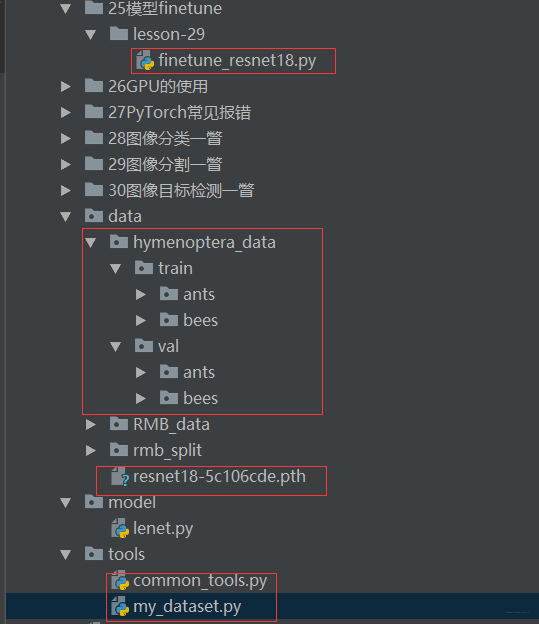Click the lenet.py Python file icon

120,528
